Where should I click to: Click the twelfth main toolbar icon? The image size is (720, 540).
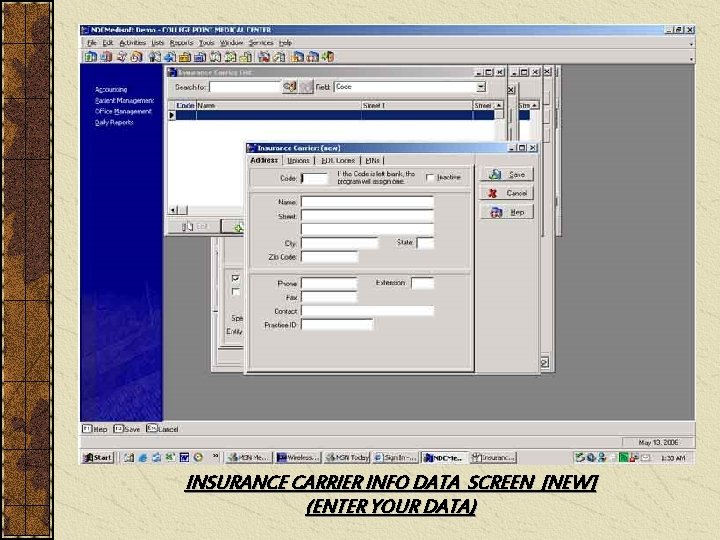click(264, 56)
